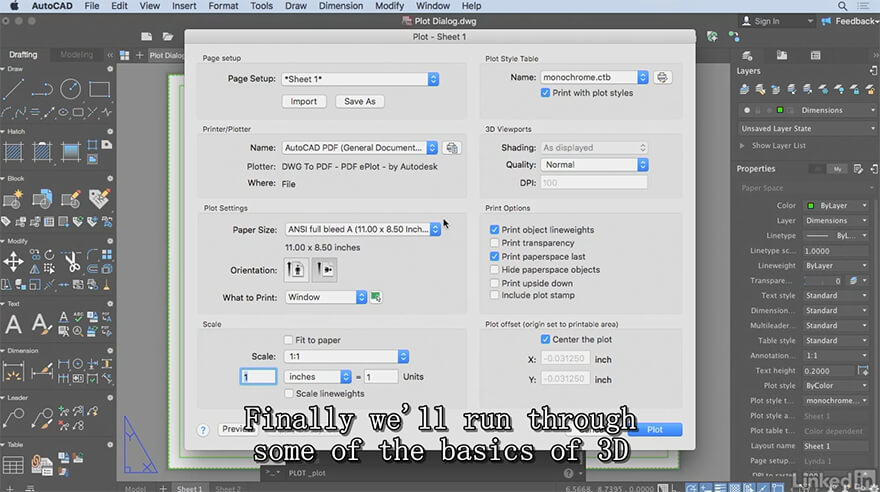The height and width of the screenshot is (492, 880).
Task: Open the plot style table Name dropdown
Action: [594, 77]
